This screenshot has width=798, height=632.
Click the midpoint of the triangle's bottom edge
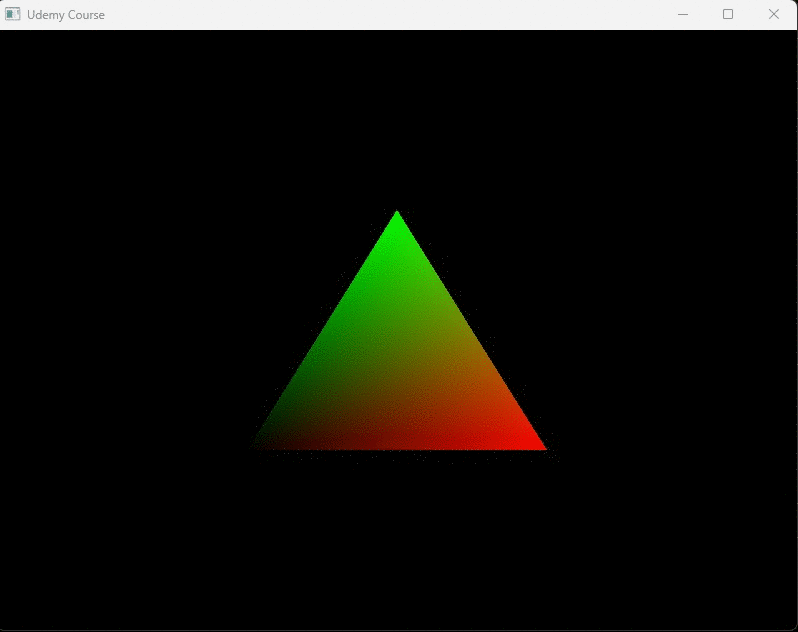coord(399,447)
